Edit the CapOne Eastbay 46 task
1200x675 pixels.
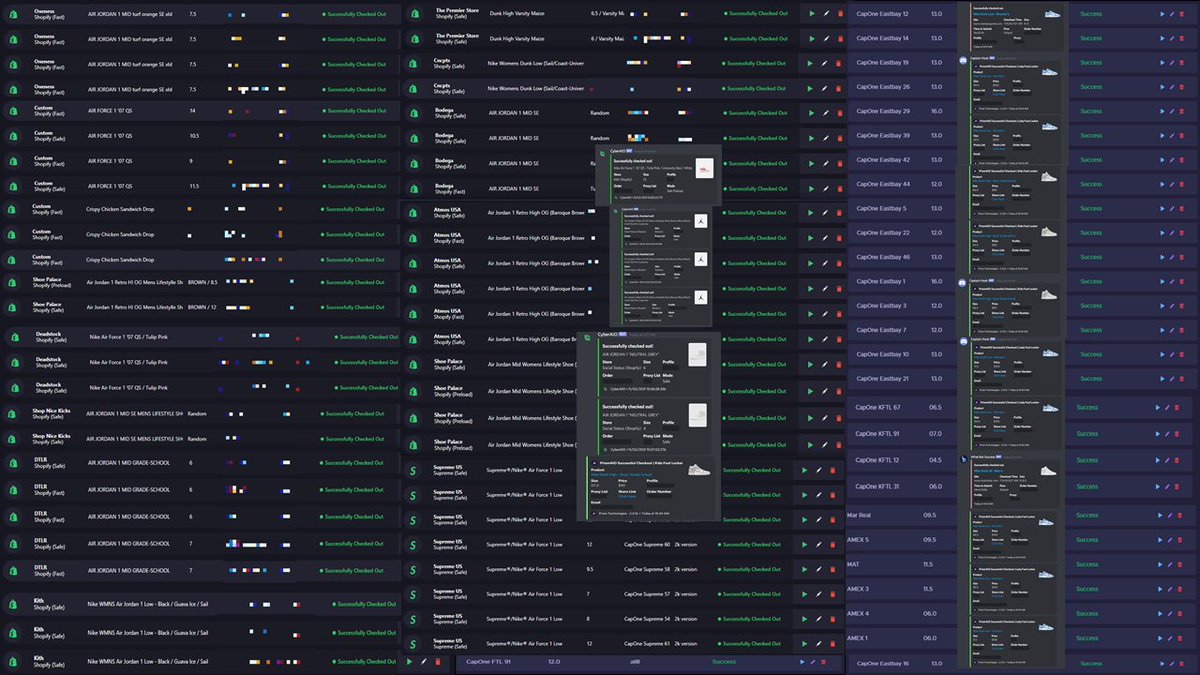[1173, 257]
